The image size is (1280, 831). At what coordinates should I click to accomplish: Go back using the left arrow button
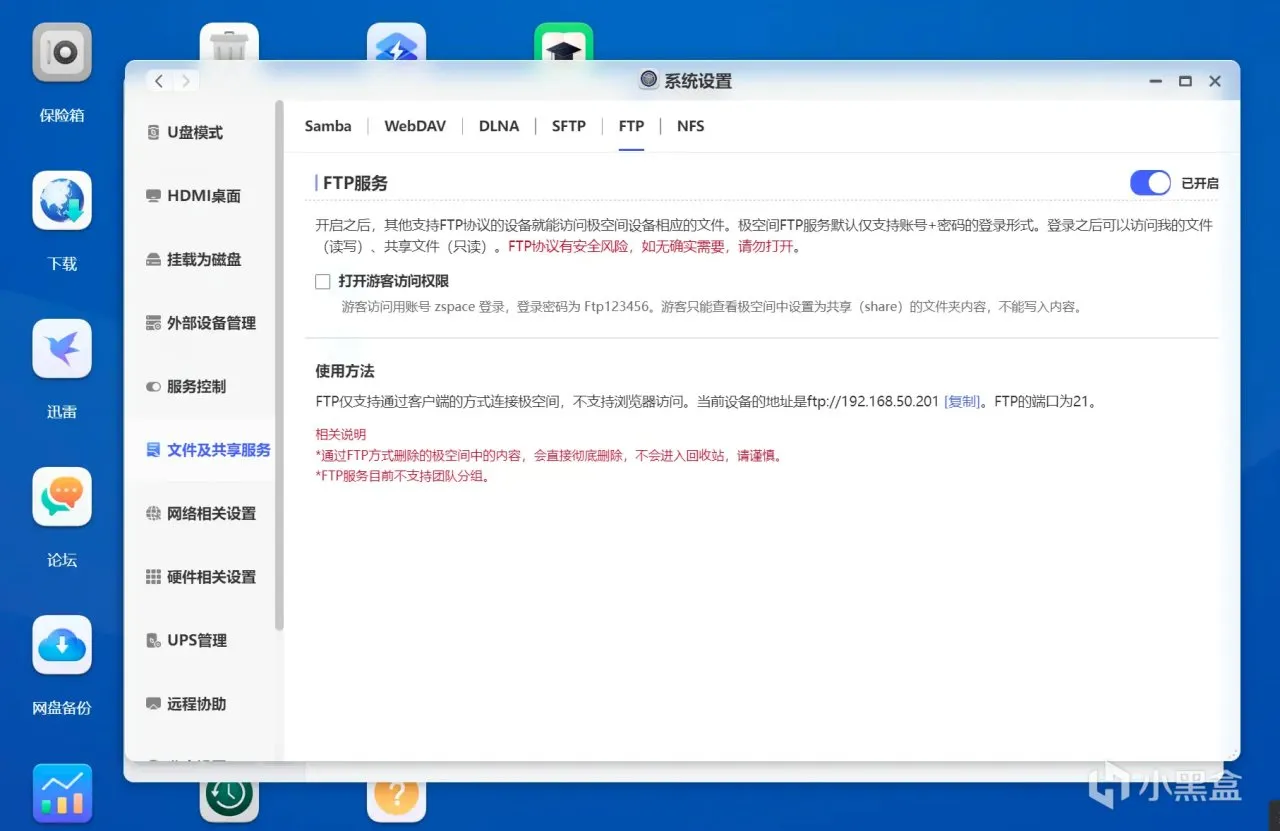[x=159, y=81]
